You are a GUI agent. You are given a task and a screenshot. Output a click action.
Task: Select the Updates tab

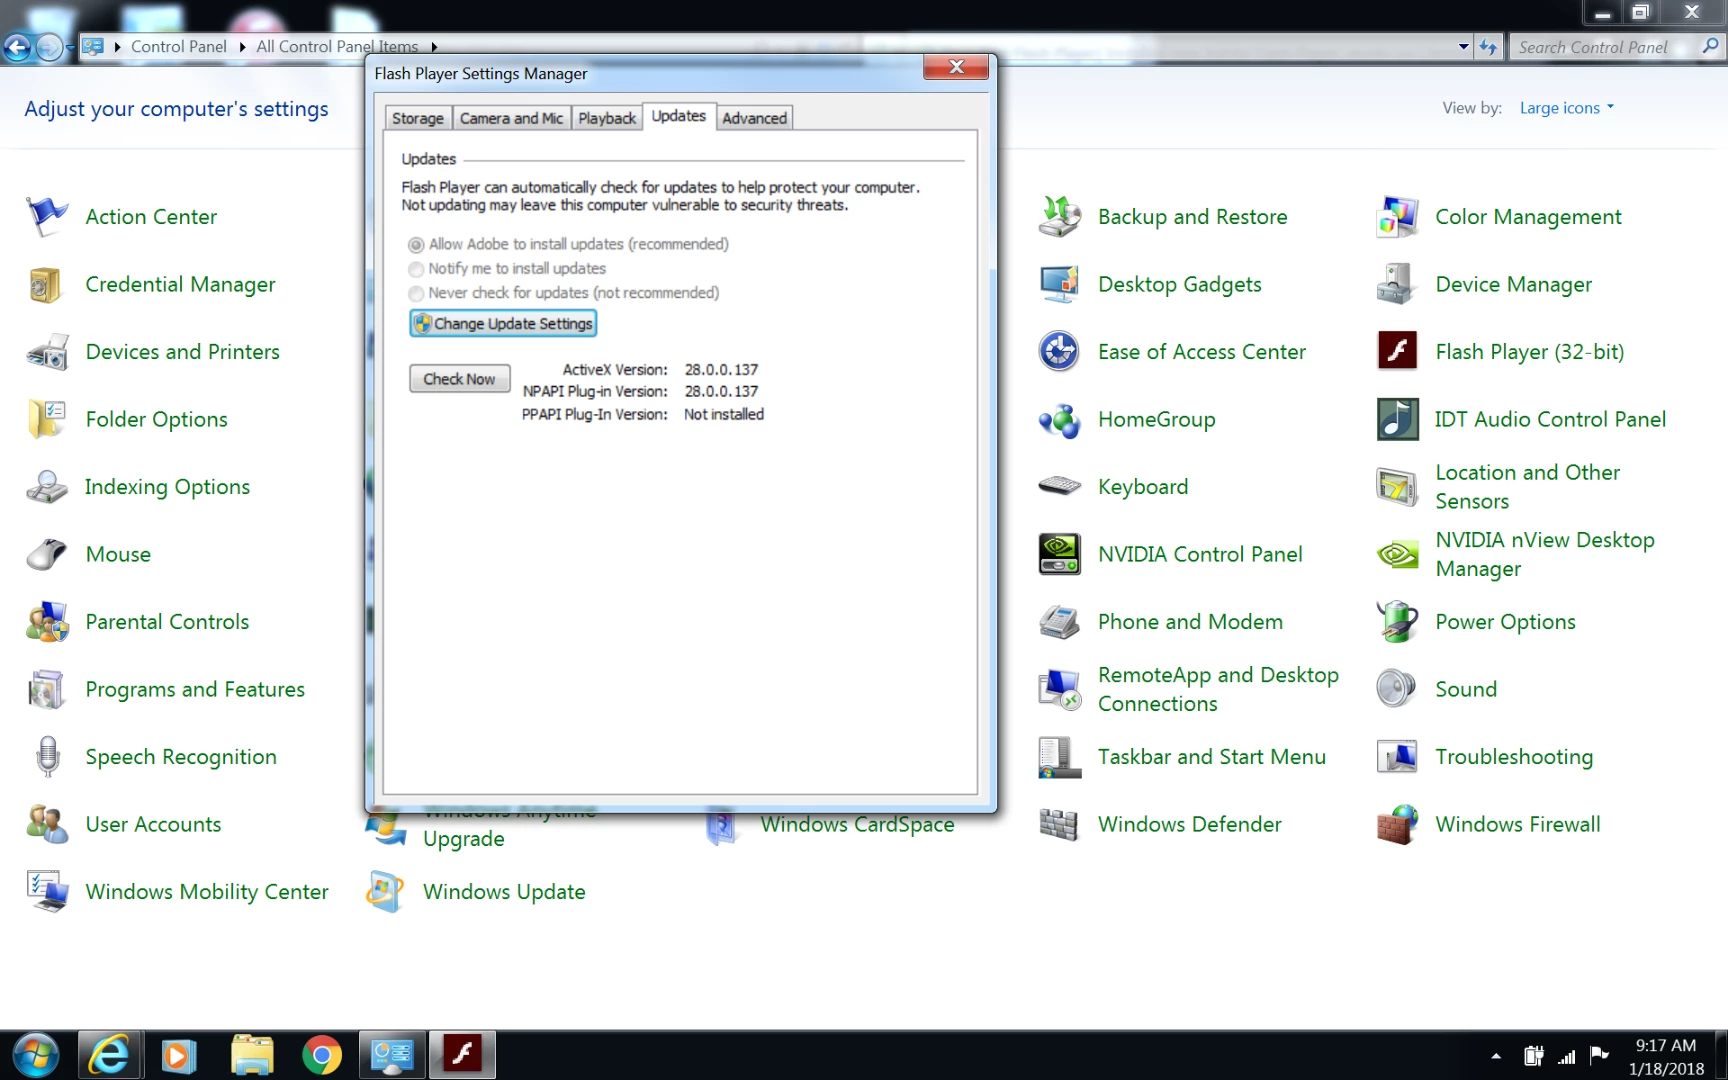click(678, 116)
